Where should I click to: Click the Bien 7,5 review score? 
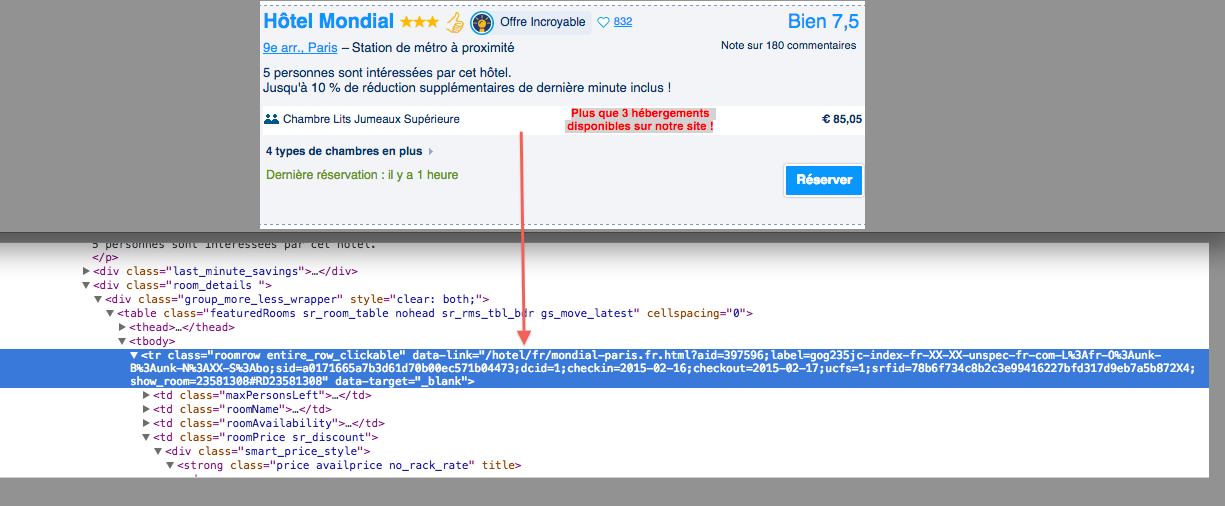tap(823, 22)
